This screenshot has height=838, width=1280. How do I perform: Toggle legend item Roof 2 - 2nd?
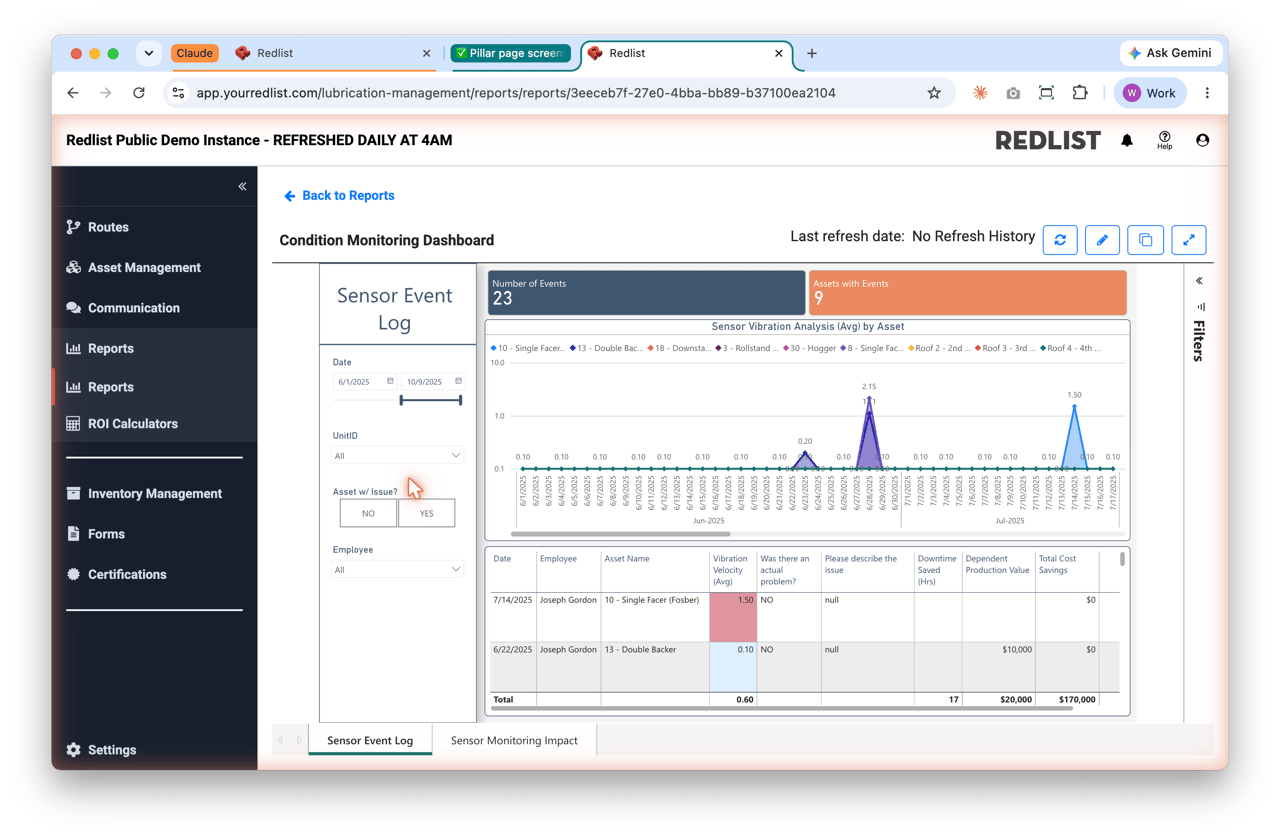pos(941,348)
